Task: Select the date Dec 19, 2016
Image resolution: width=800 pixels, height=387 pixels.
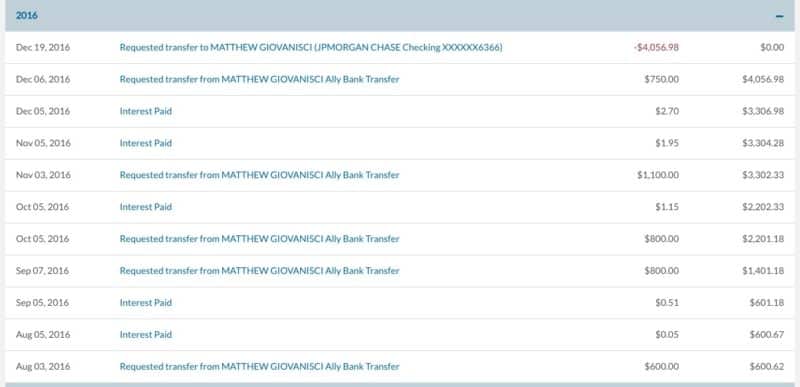Action: pos(43,47)
